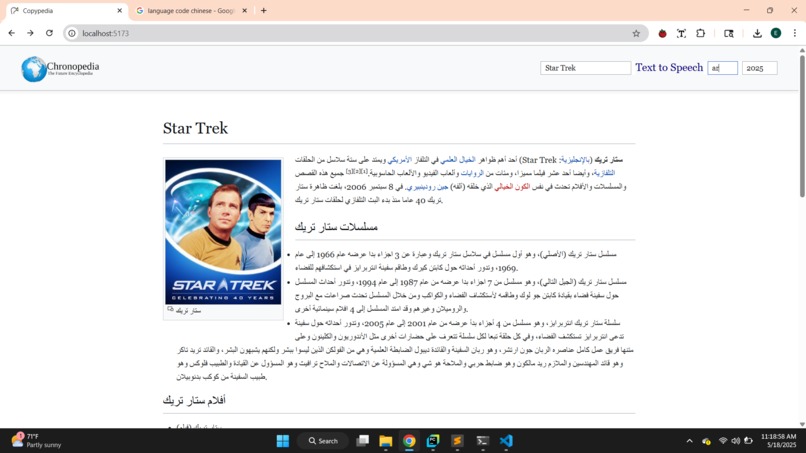The height and width of the screenshot is (453, 806).
Task: Show hidden system tray icons
Action: [689, 441]
